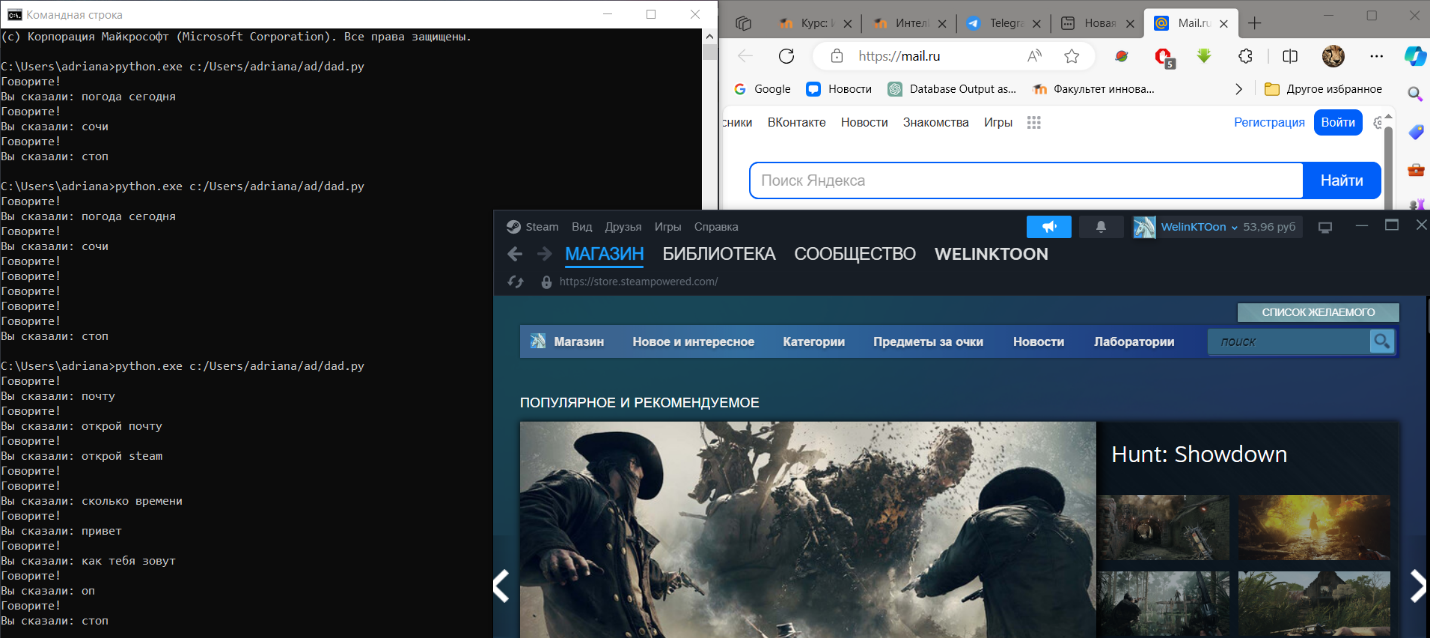The height and width of the screenshot is (638, 1430).
Task: Go forward in Steam navigation
Action: pyautogui.click(x=544, y=254)
